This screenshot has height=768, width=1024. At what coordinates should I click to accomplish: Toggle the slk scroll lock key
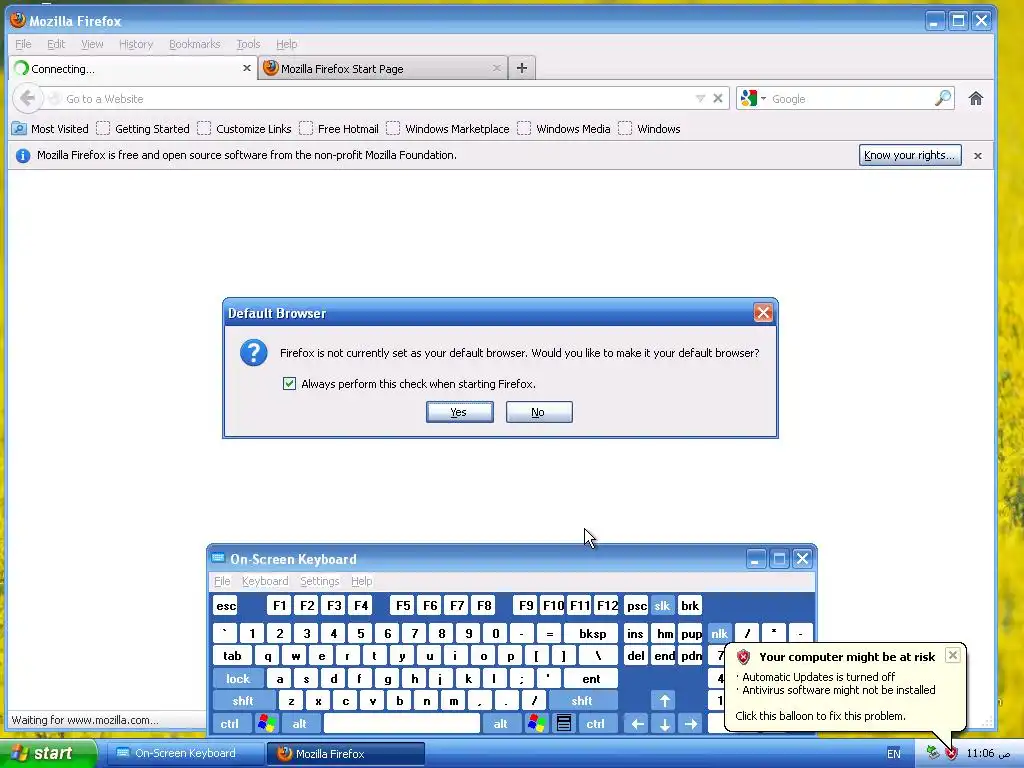click(662, 605)
